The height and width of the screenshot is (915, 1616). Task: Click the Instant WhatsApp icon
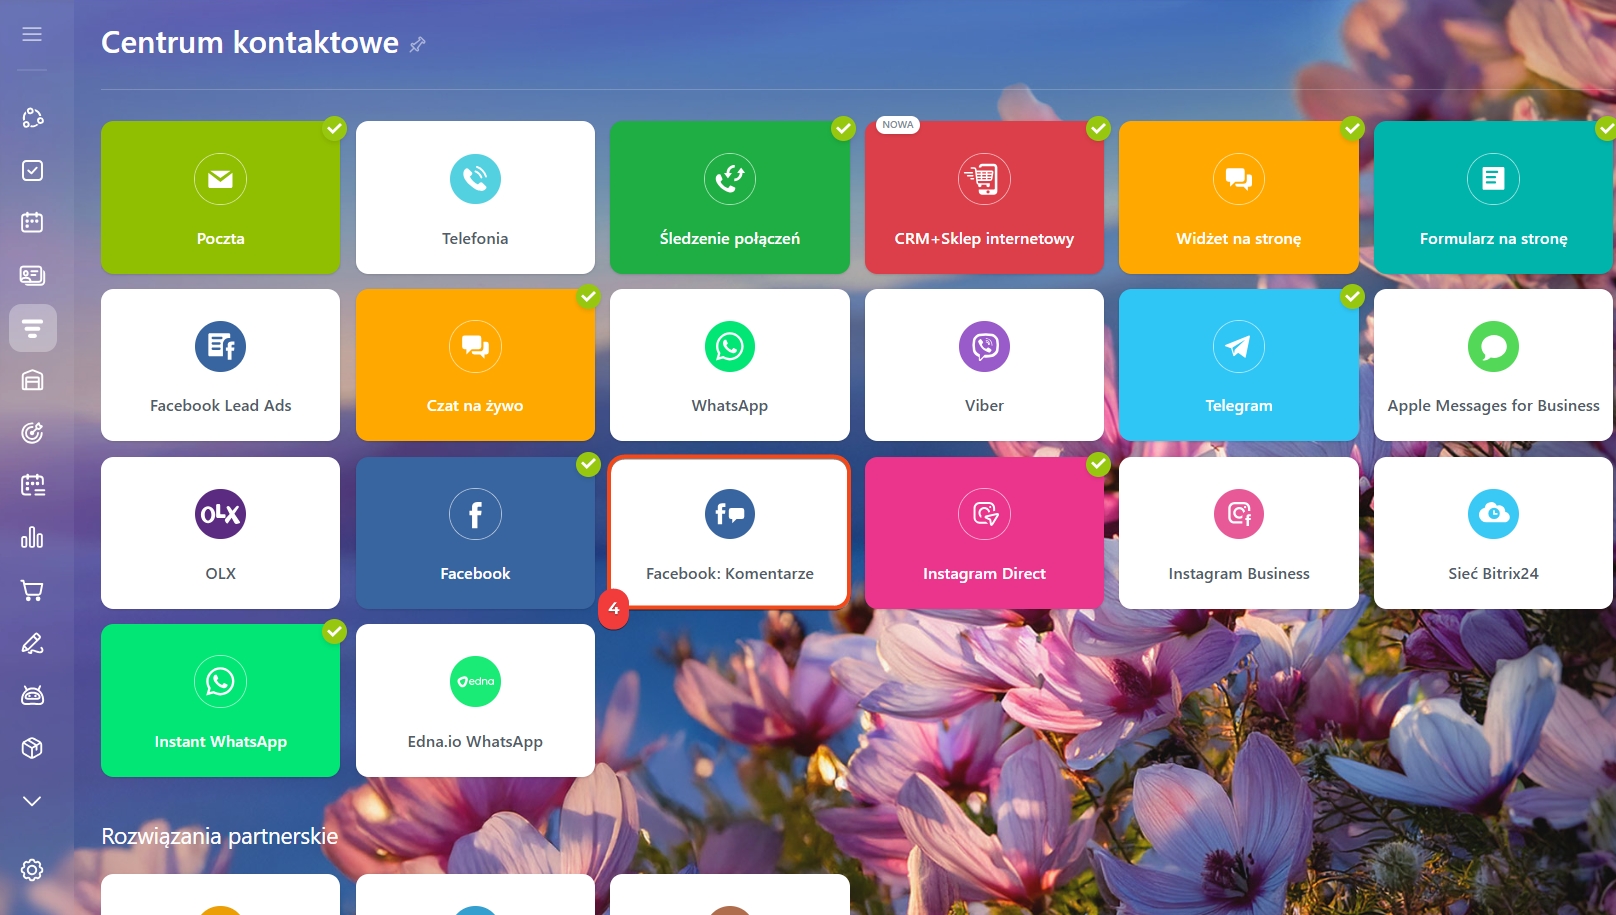tap(220, 681)
